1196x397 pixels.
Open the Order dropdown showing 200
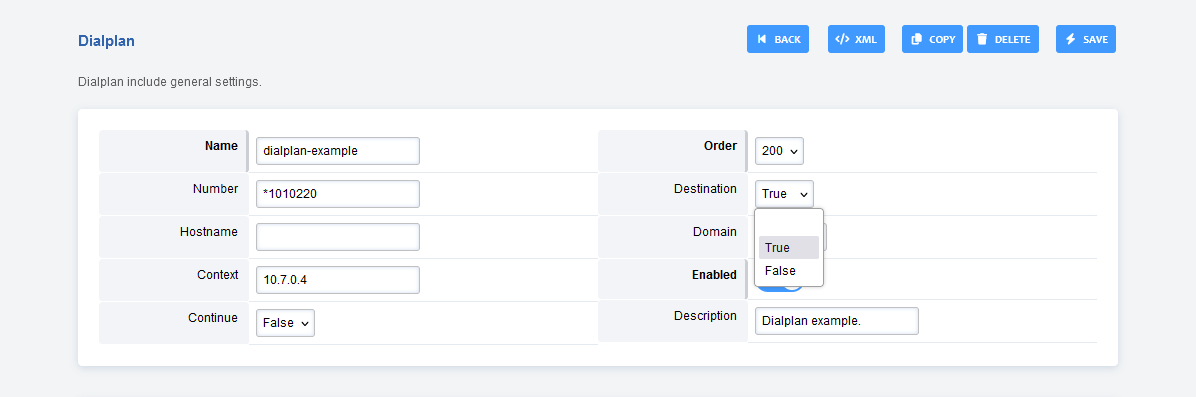(780, 151)
